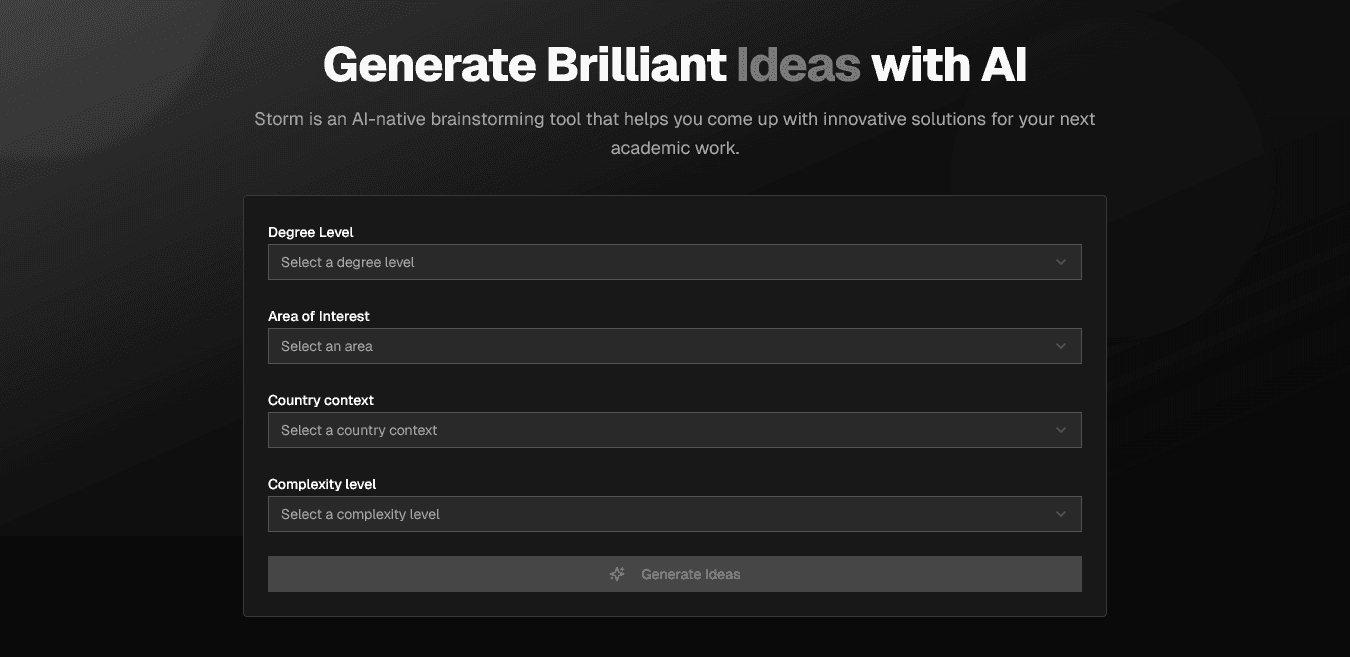Open the 'Select an area' dropdown
The image size is (1350, 657).
[674, 346]
